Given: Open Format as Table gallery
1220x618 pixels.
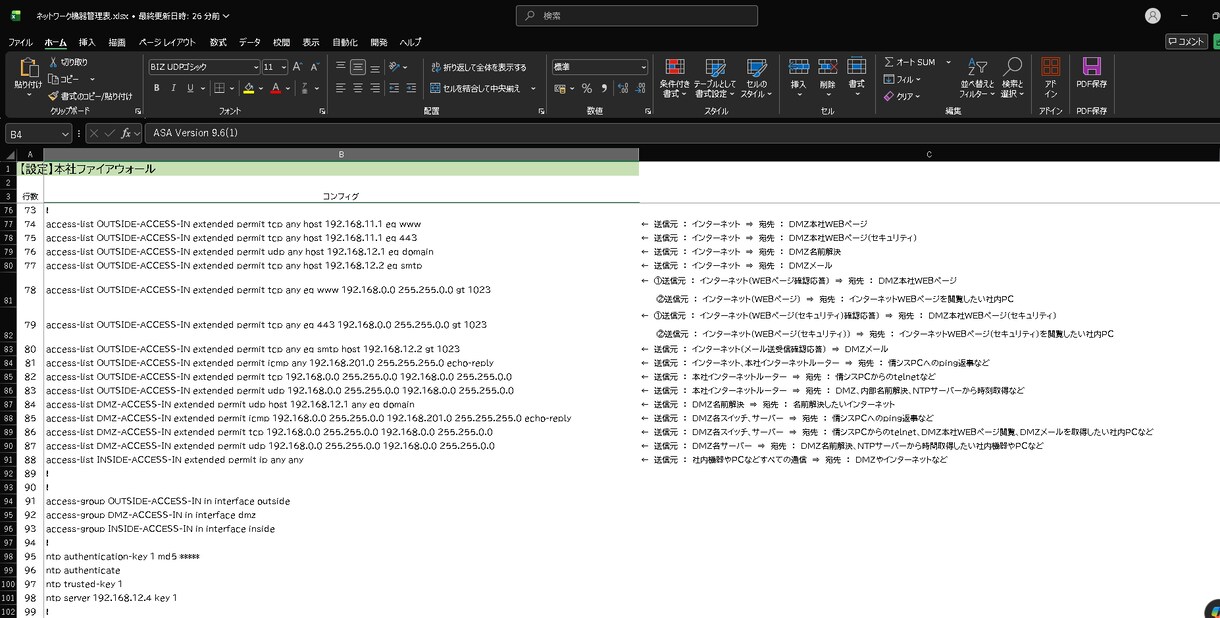Looking at the screenshot, I should tap(715, 77).
